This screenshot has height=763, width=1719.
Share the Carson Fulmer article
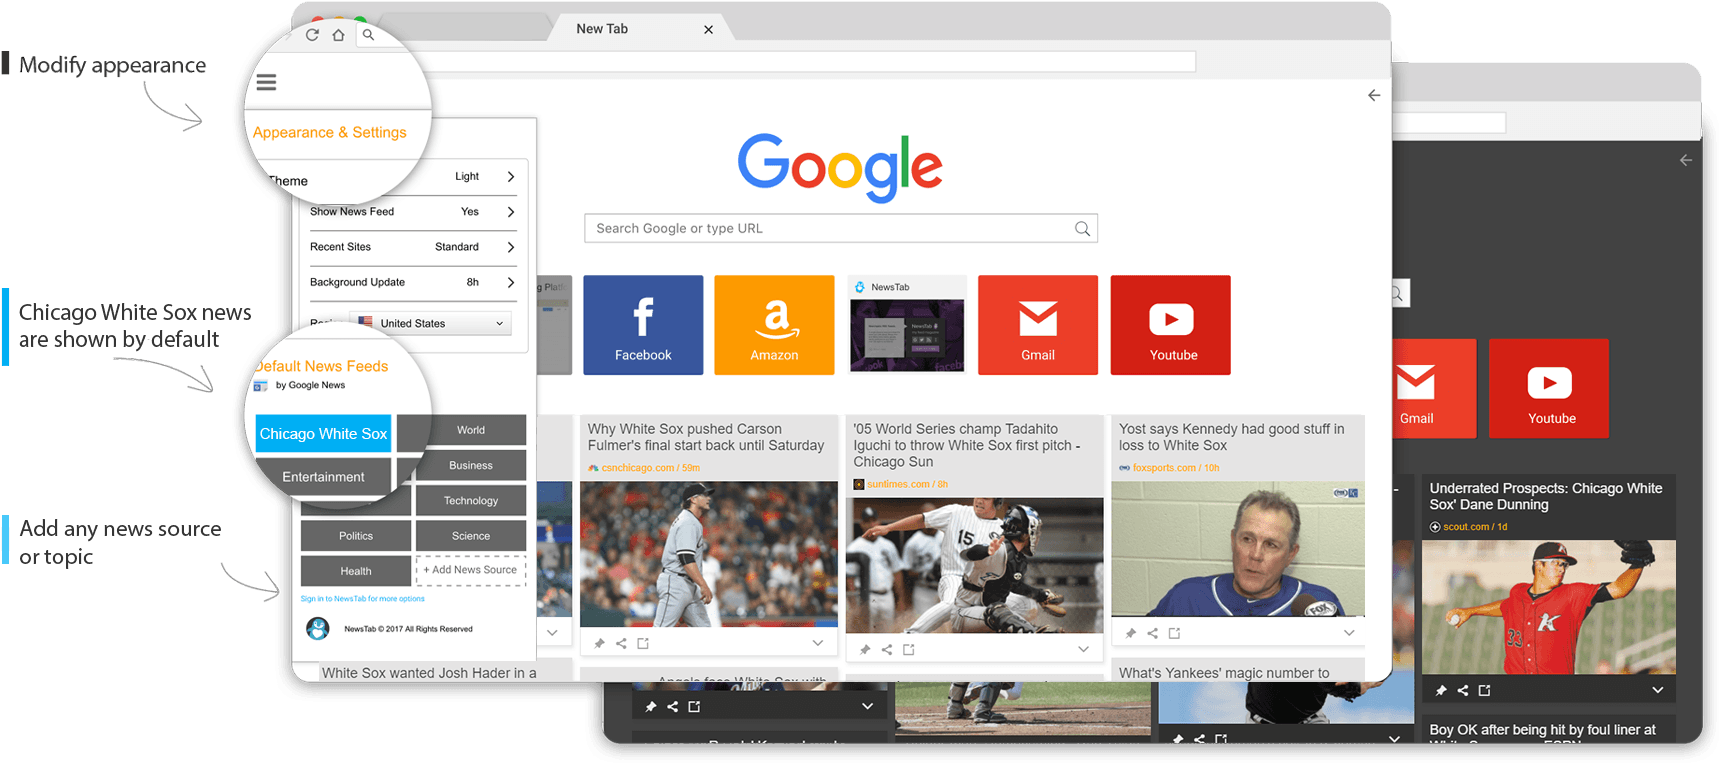[x=621, y=643]
